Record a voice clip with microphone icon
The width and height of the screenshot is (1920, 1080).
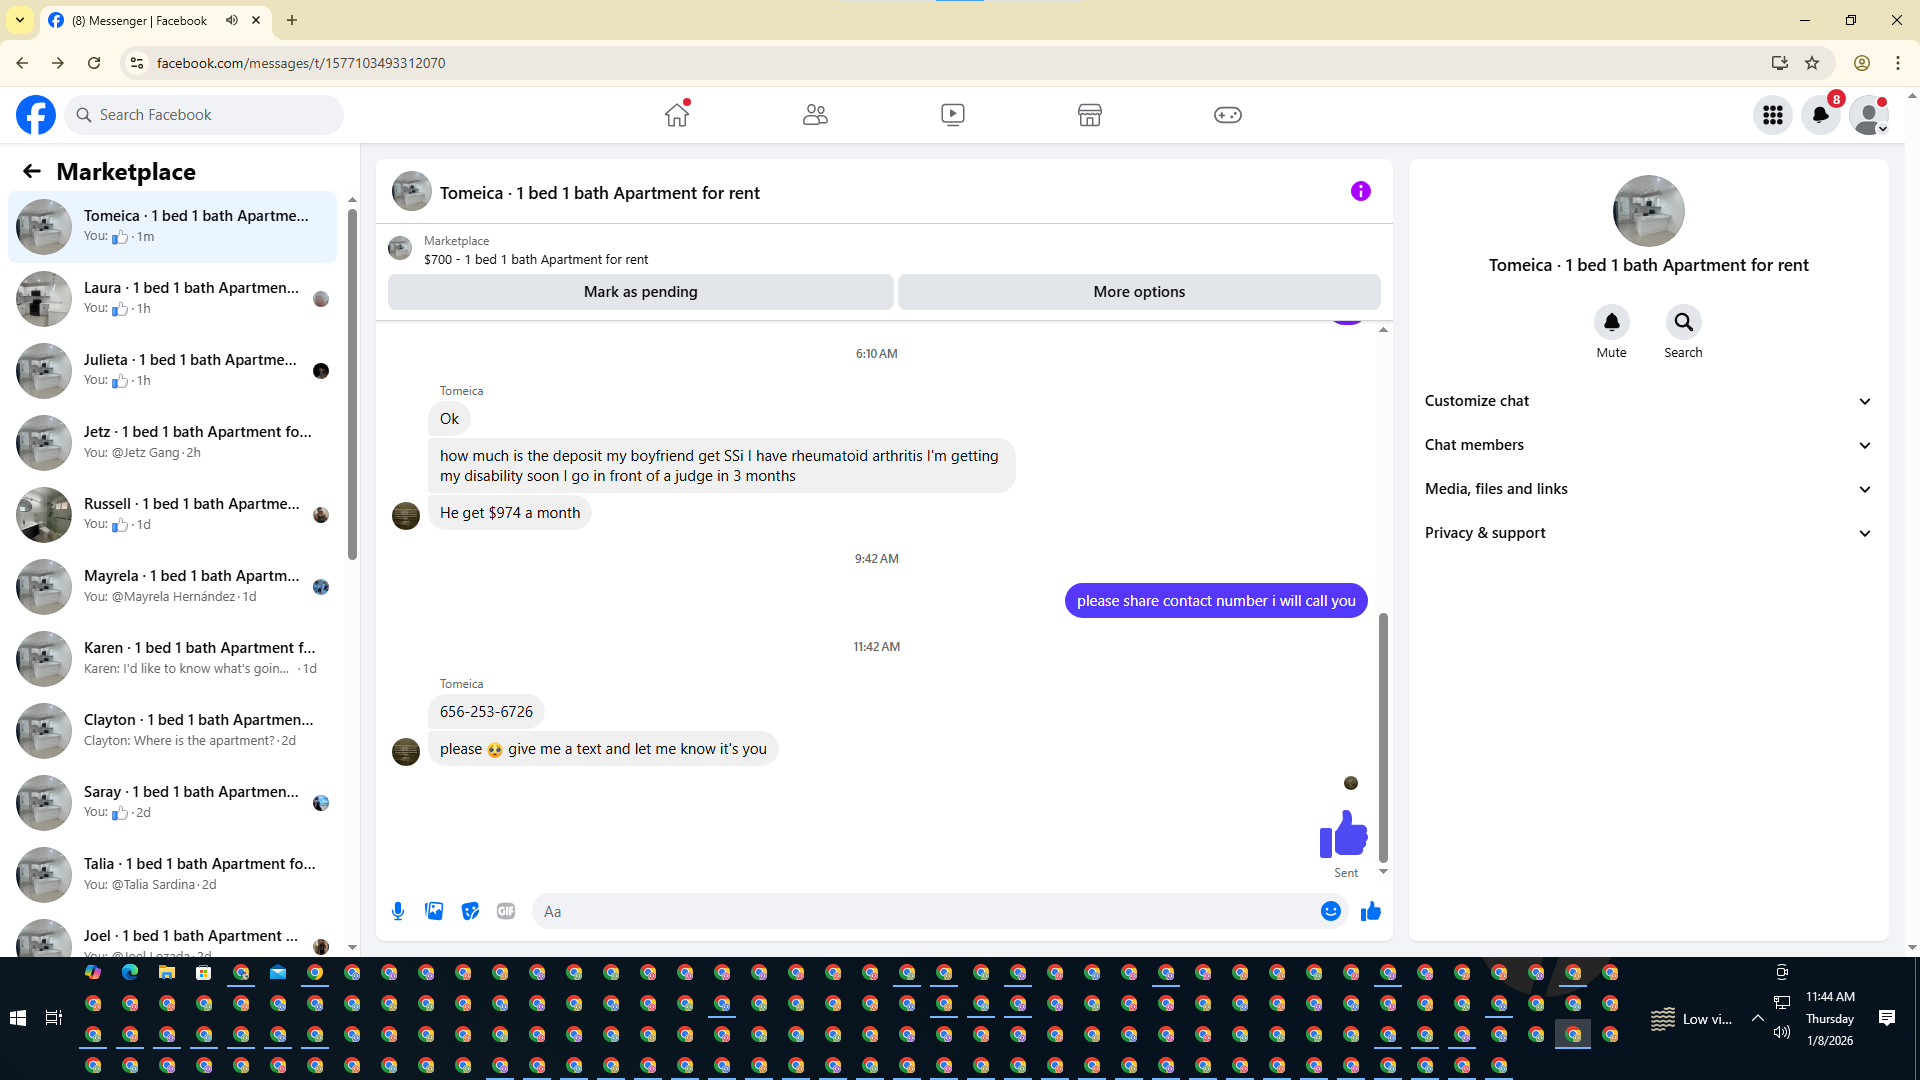pyautogui.click(x=398, y=911)
